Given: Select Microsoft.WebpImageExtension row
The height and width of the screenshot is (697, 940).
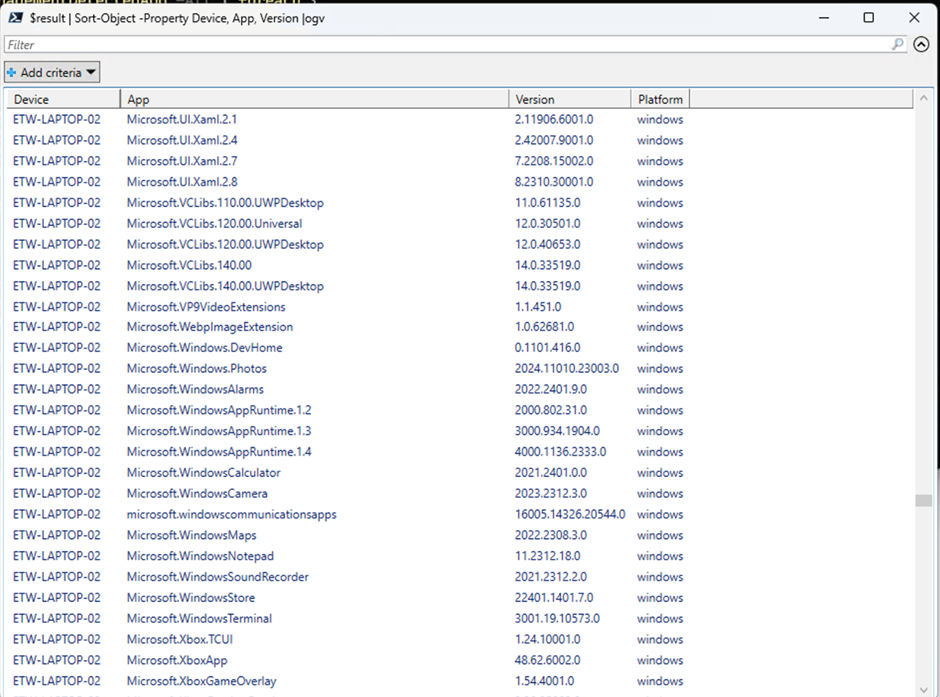Looking at the screenshot, I should (460, 327).
